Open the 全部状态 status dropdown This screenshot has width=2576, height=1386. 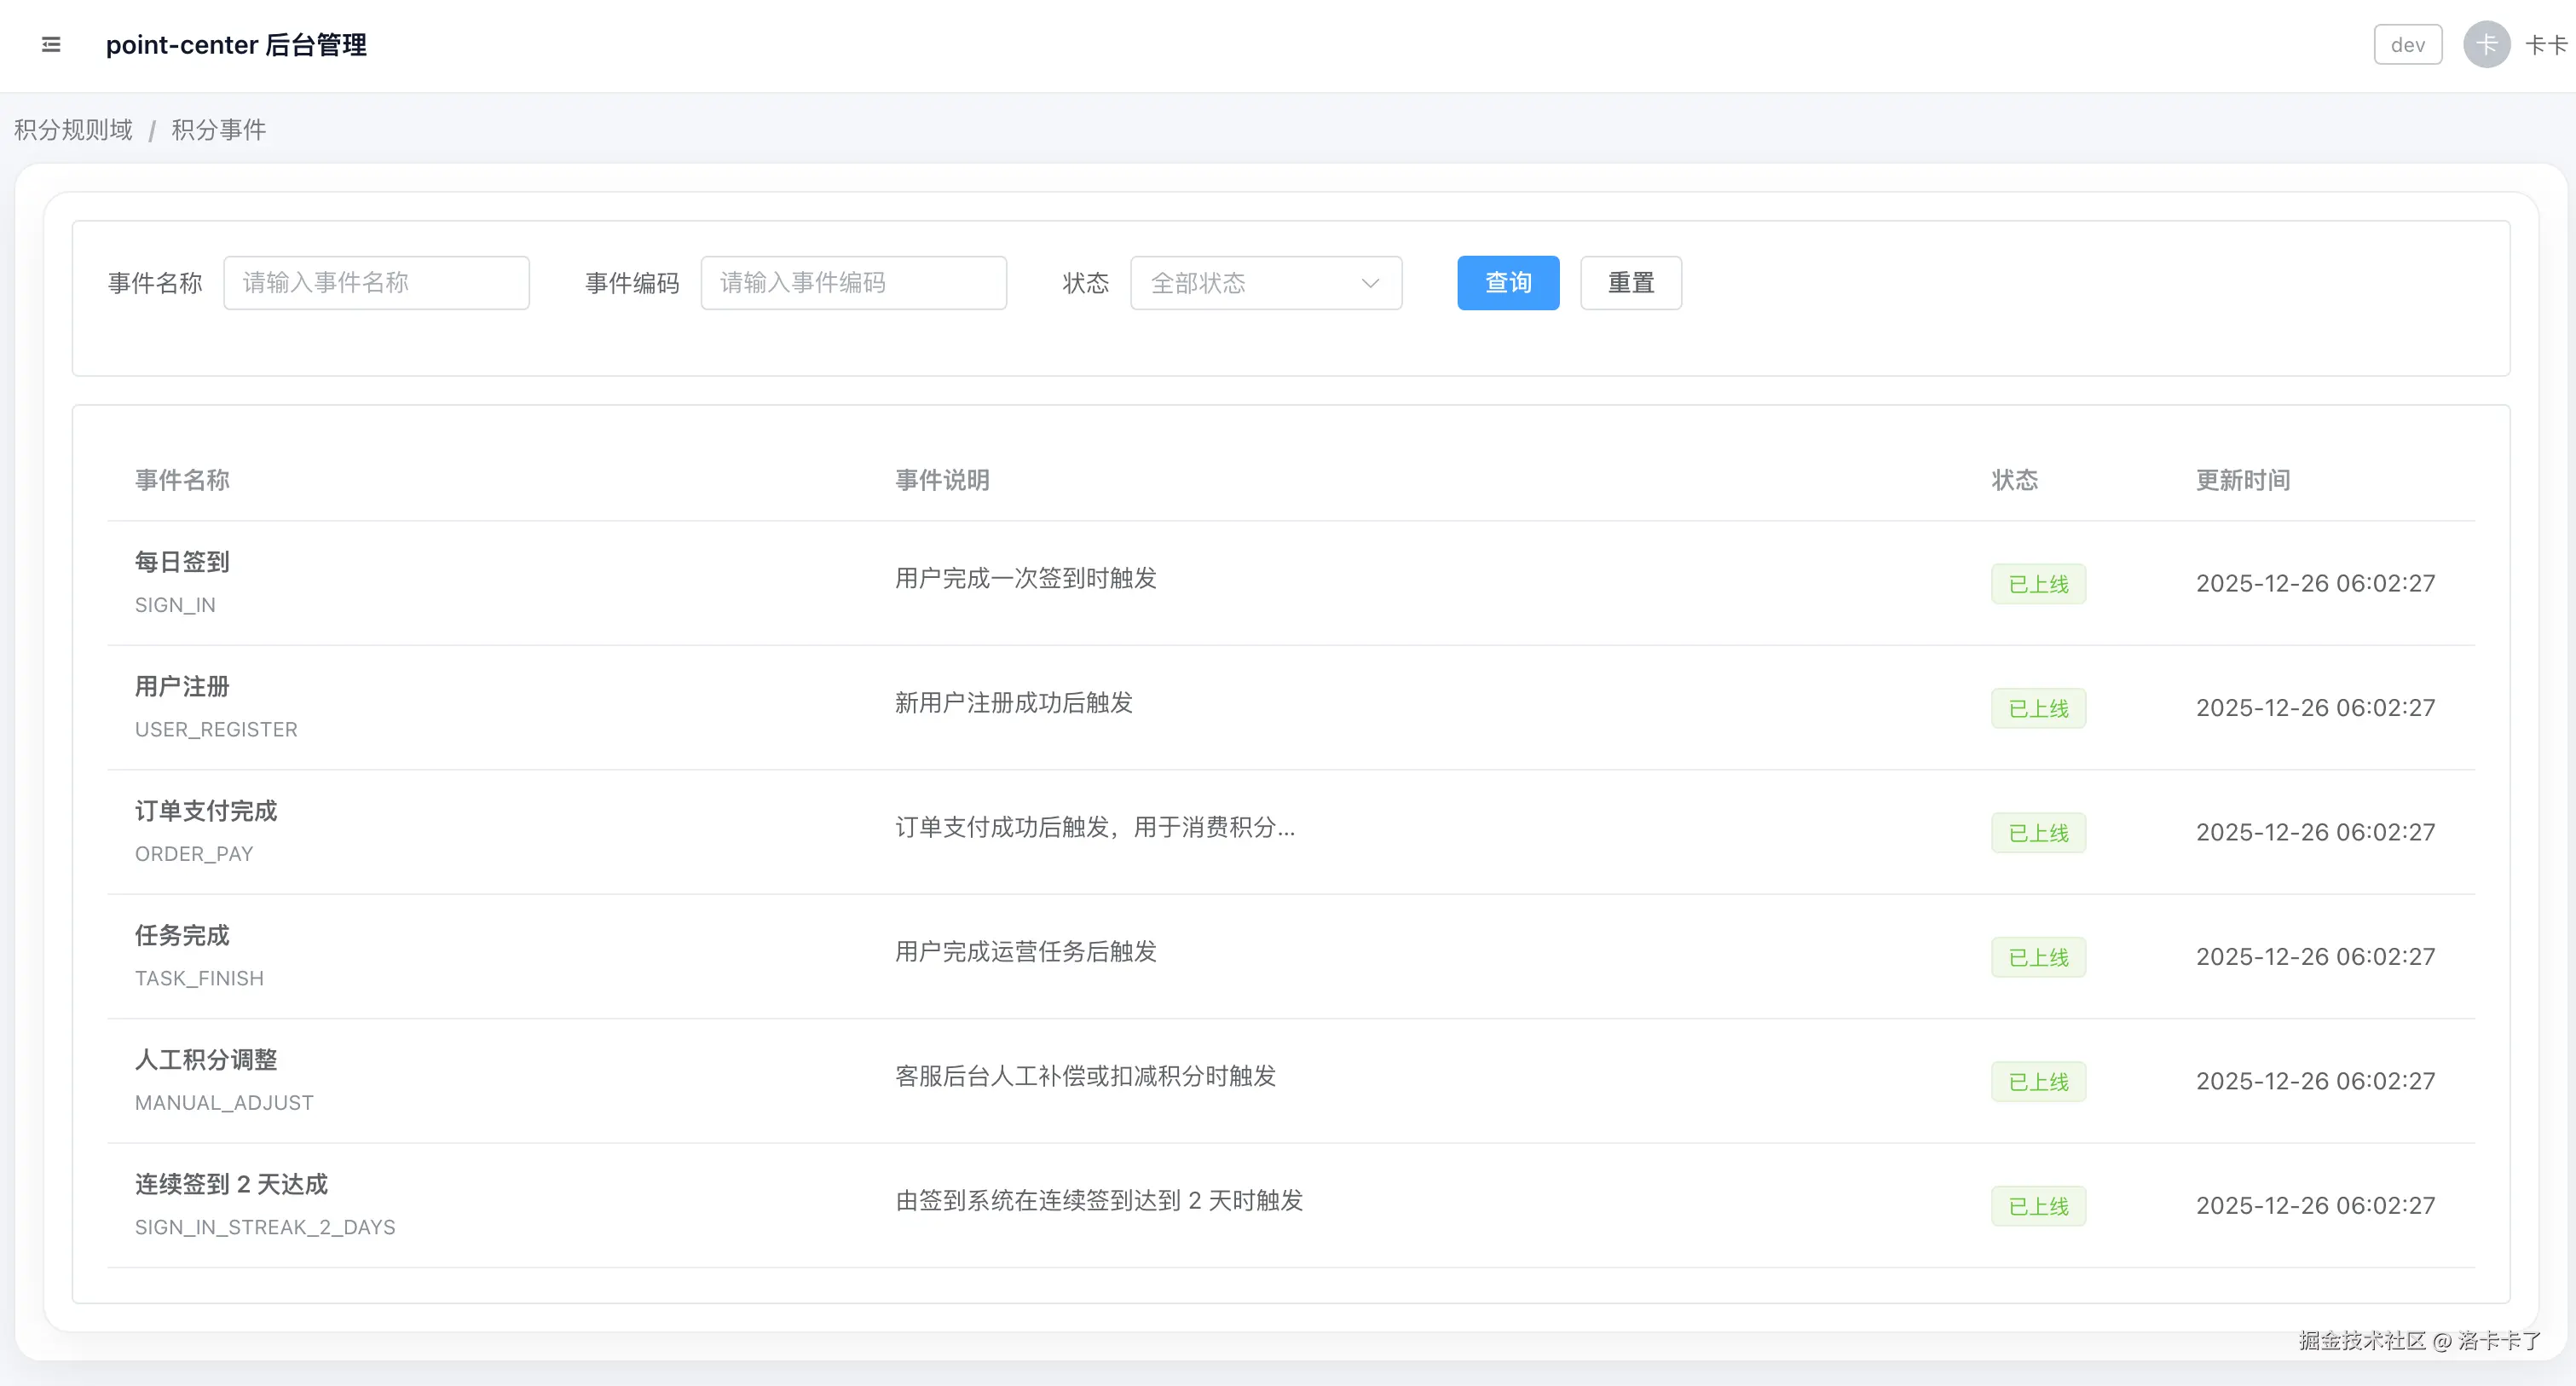point(1264,283)
